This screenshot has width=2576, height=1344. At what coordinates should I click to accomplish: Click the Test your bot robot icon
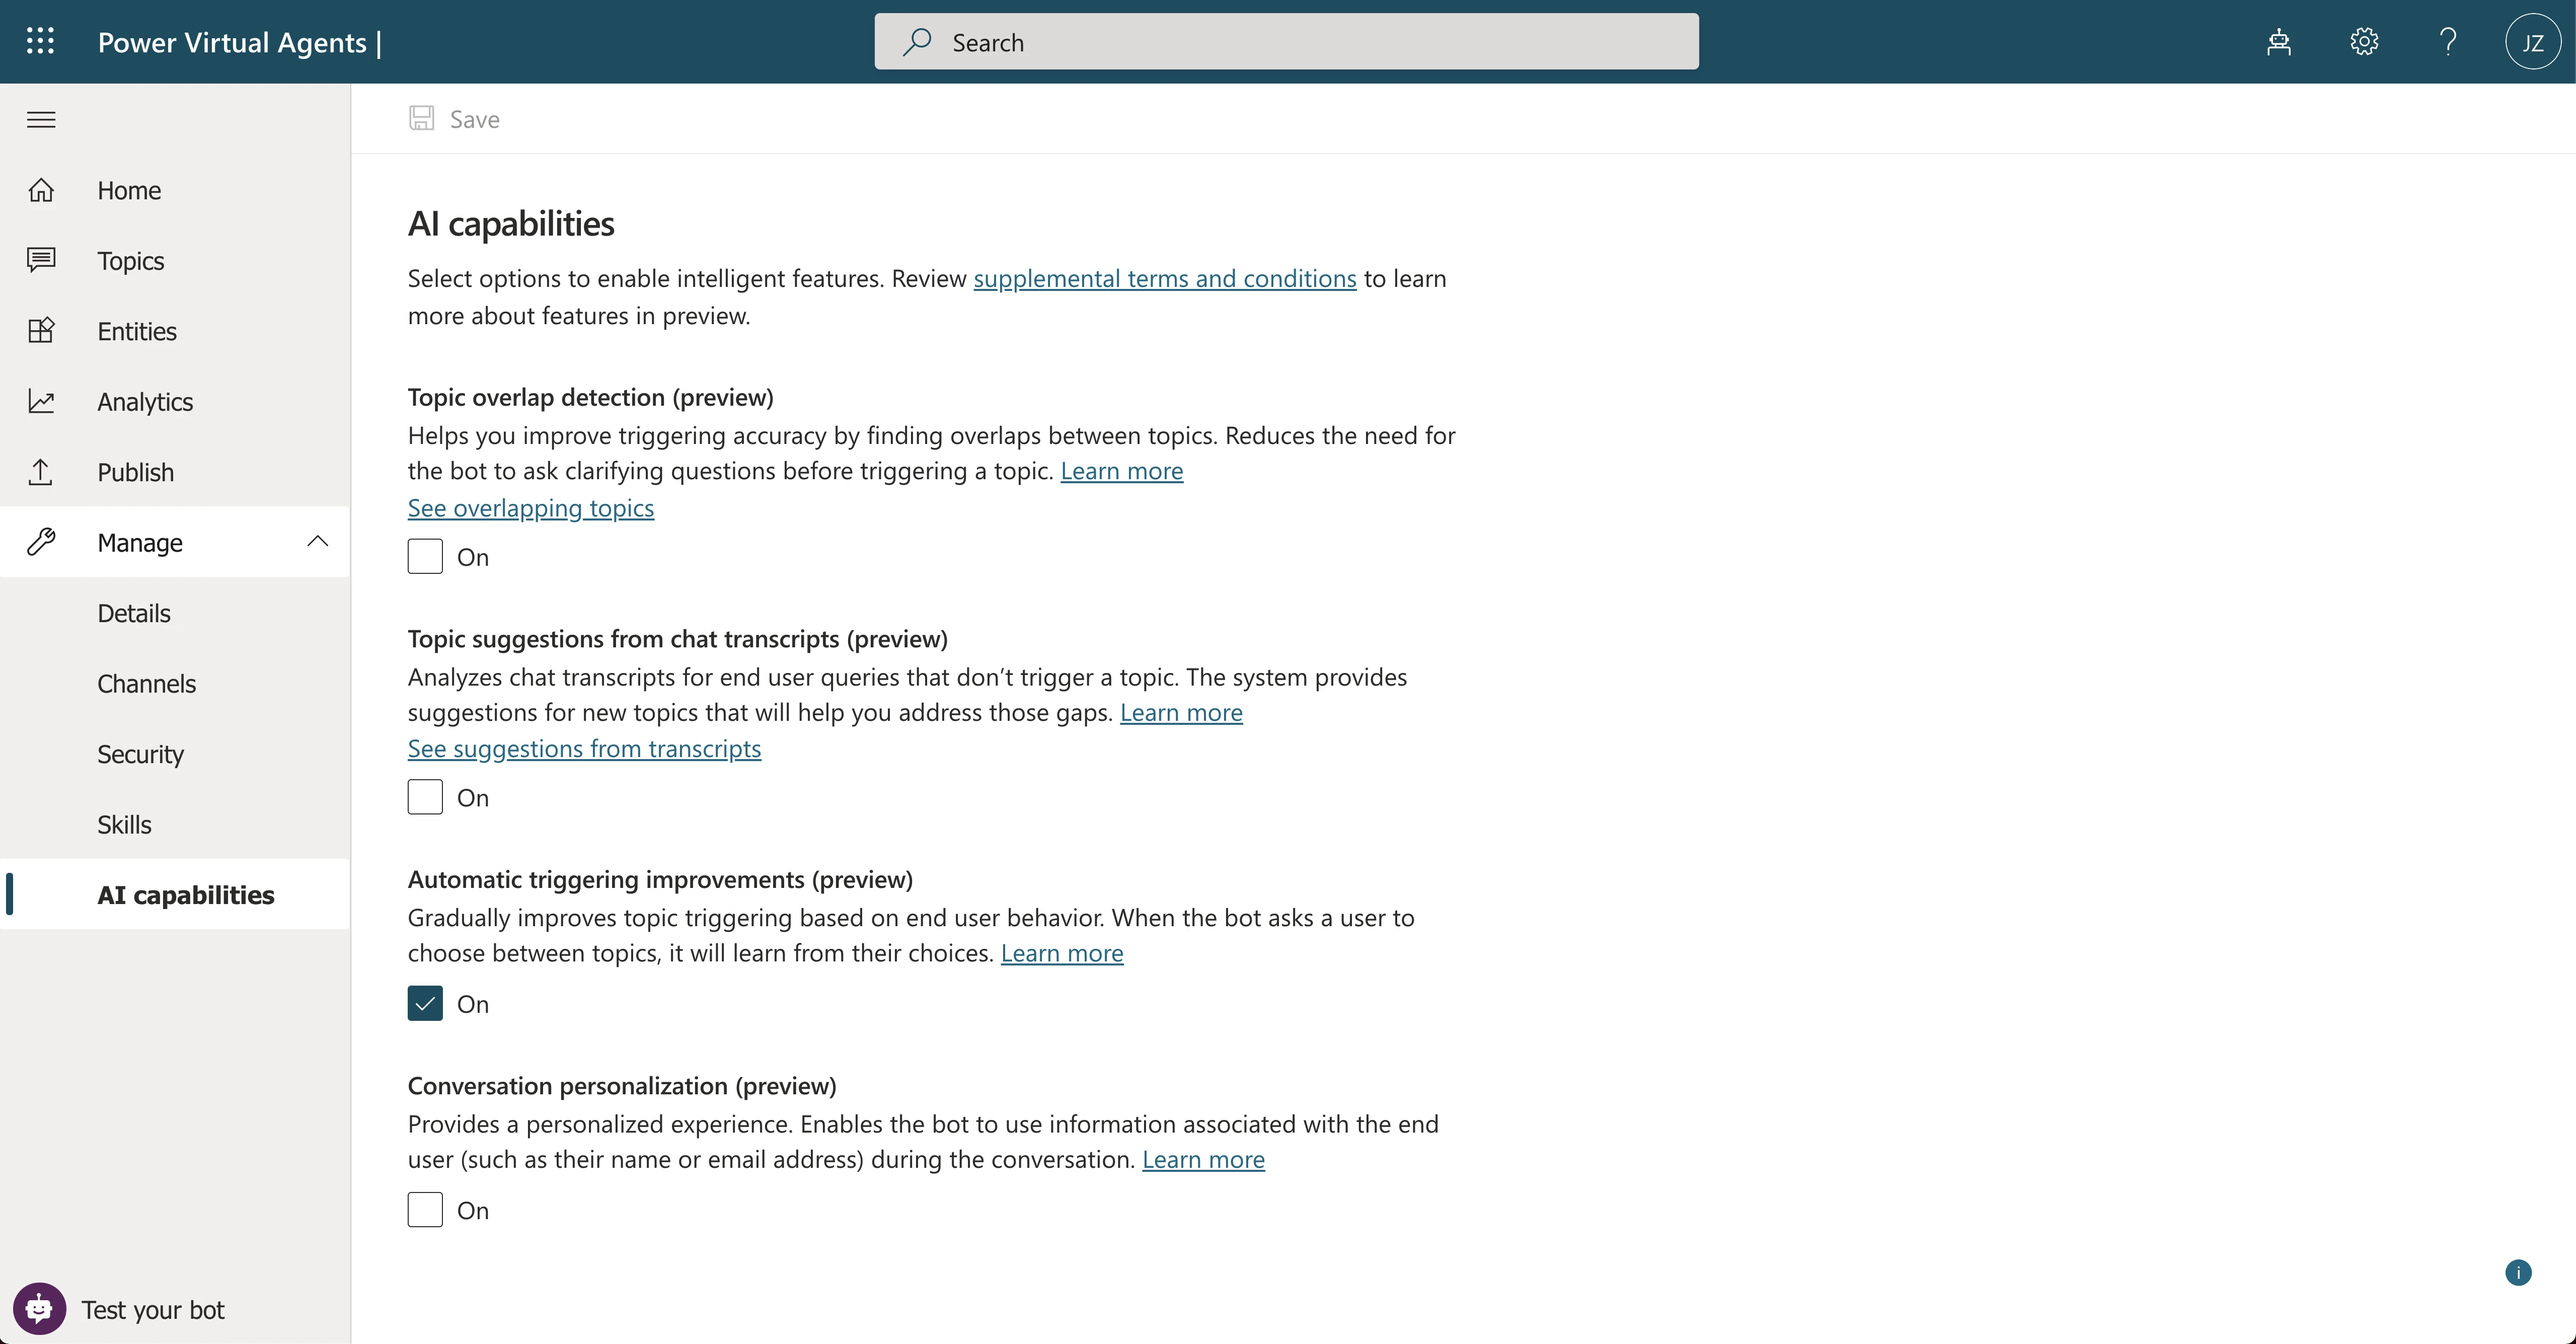point(39,1308)
